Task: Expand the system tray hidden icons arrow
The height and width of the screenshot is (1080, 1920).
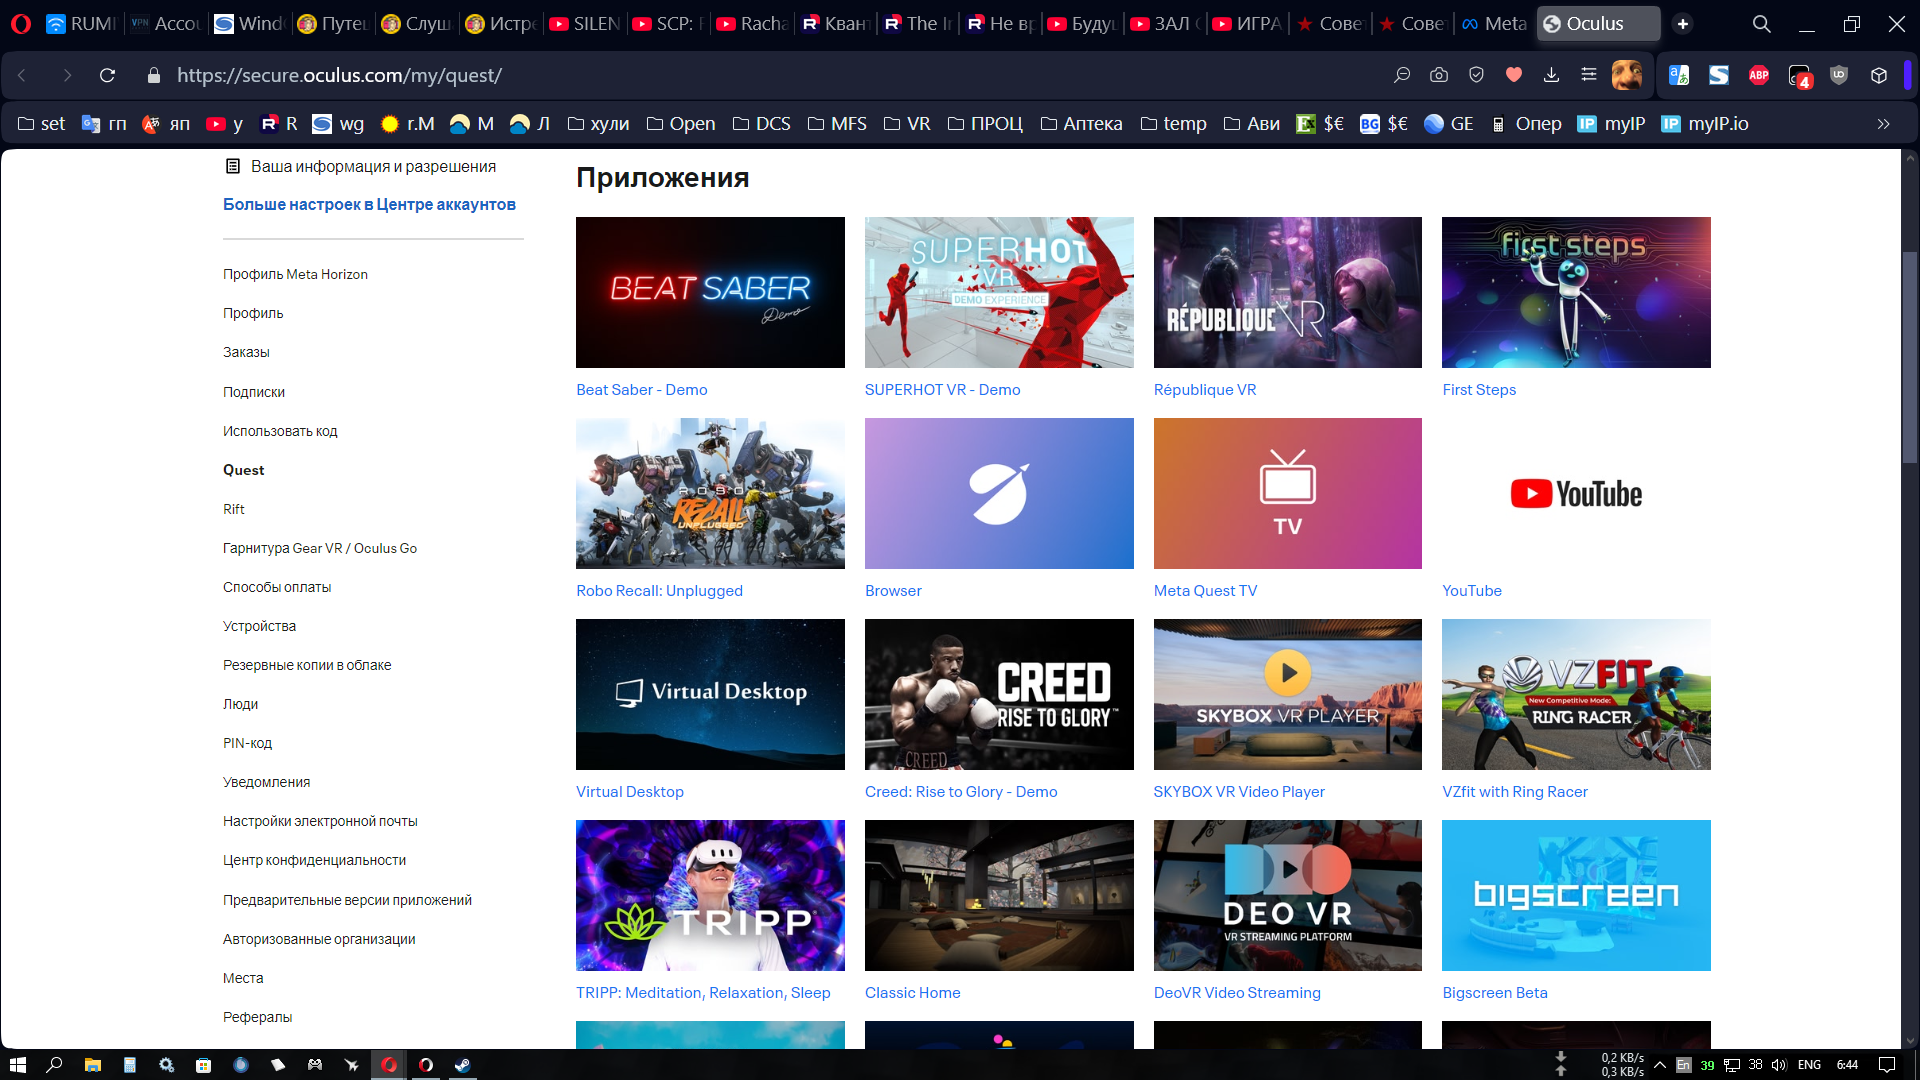Action: click(x=1660, y=1065)
